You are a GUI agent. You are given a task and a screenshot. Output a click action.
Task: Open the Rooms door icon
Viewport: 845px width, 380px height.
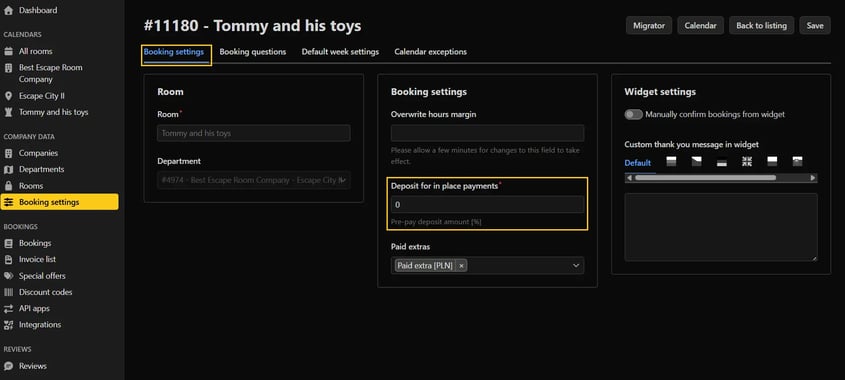[x=8, y=186]
